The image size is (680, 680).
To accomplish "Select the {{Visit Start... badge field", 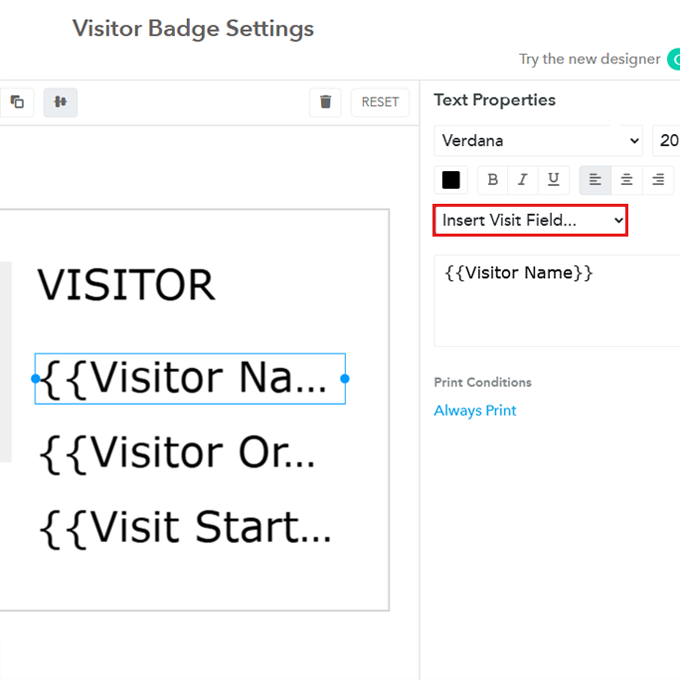I will [x=185, y=528].
